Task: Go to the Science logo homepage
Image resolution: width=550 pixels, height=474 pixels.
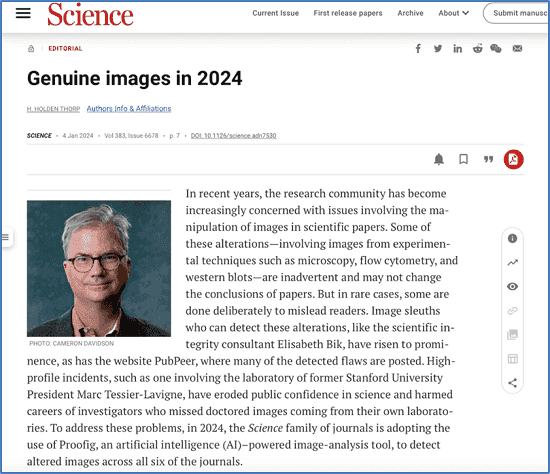Action: point(90,15)
